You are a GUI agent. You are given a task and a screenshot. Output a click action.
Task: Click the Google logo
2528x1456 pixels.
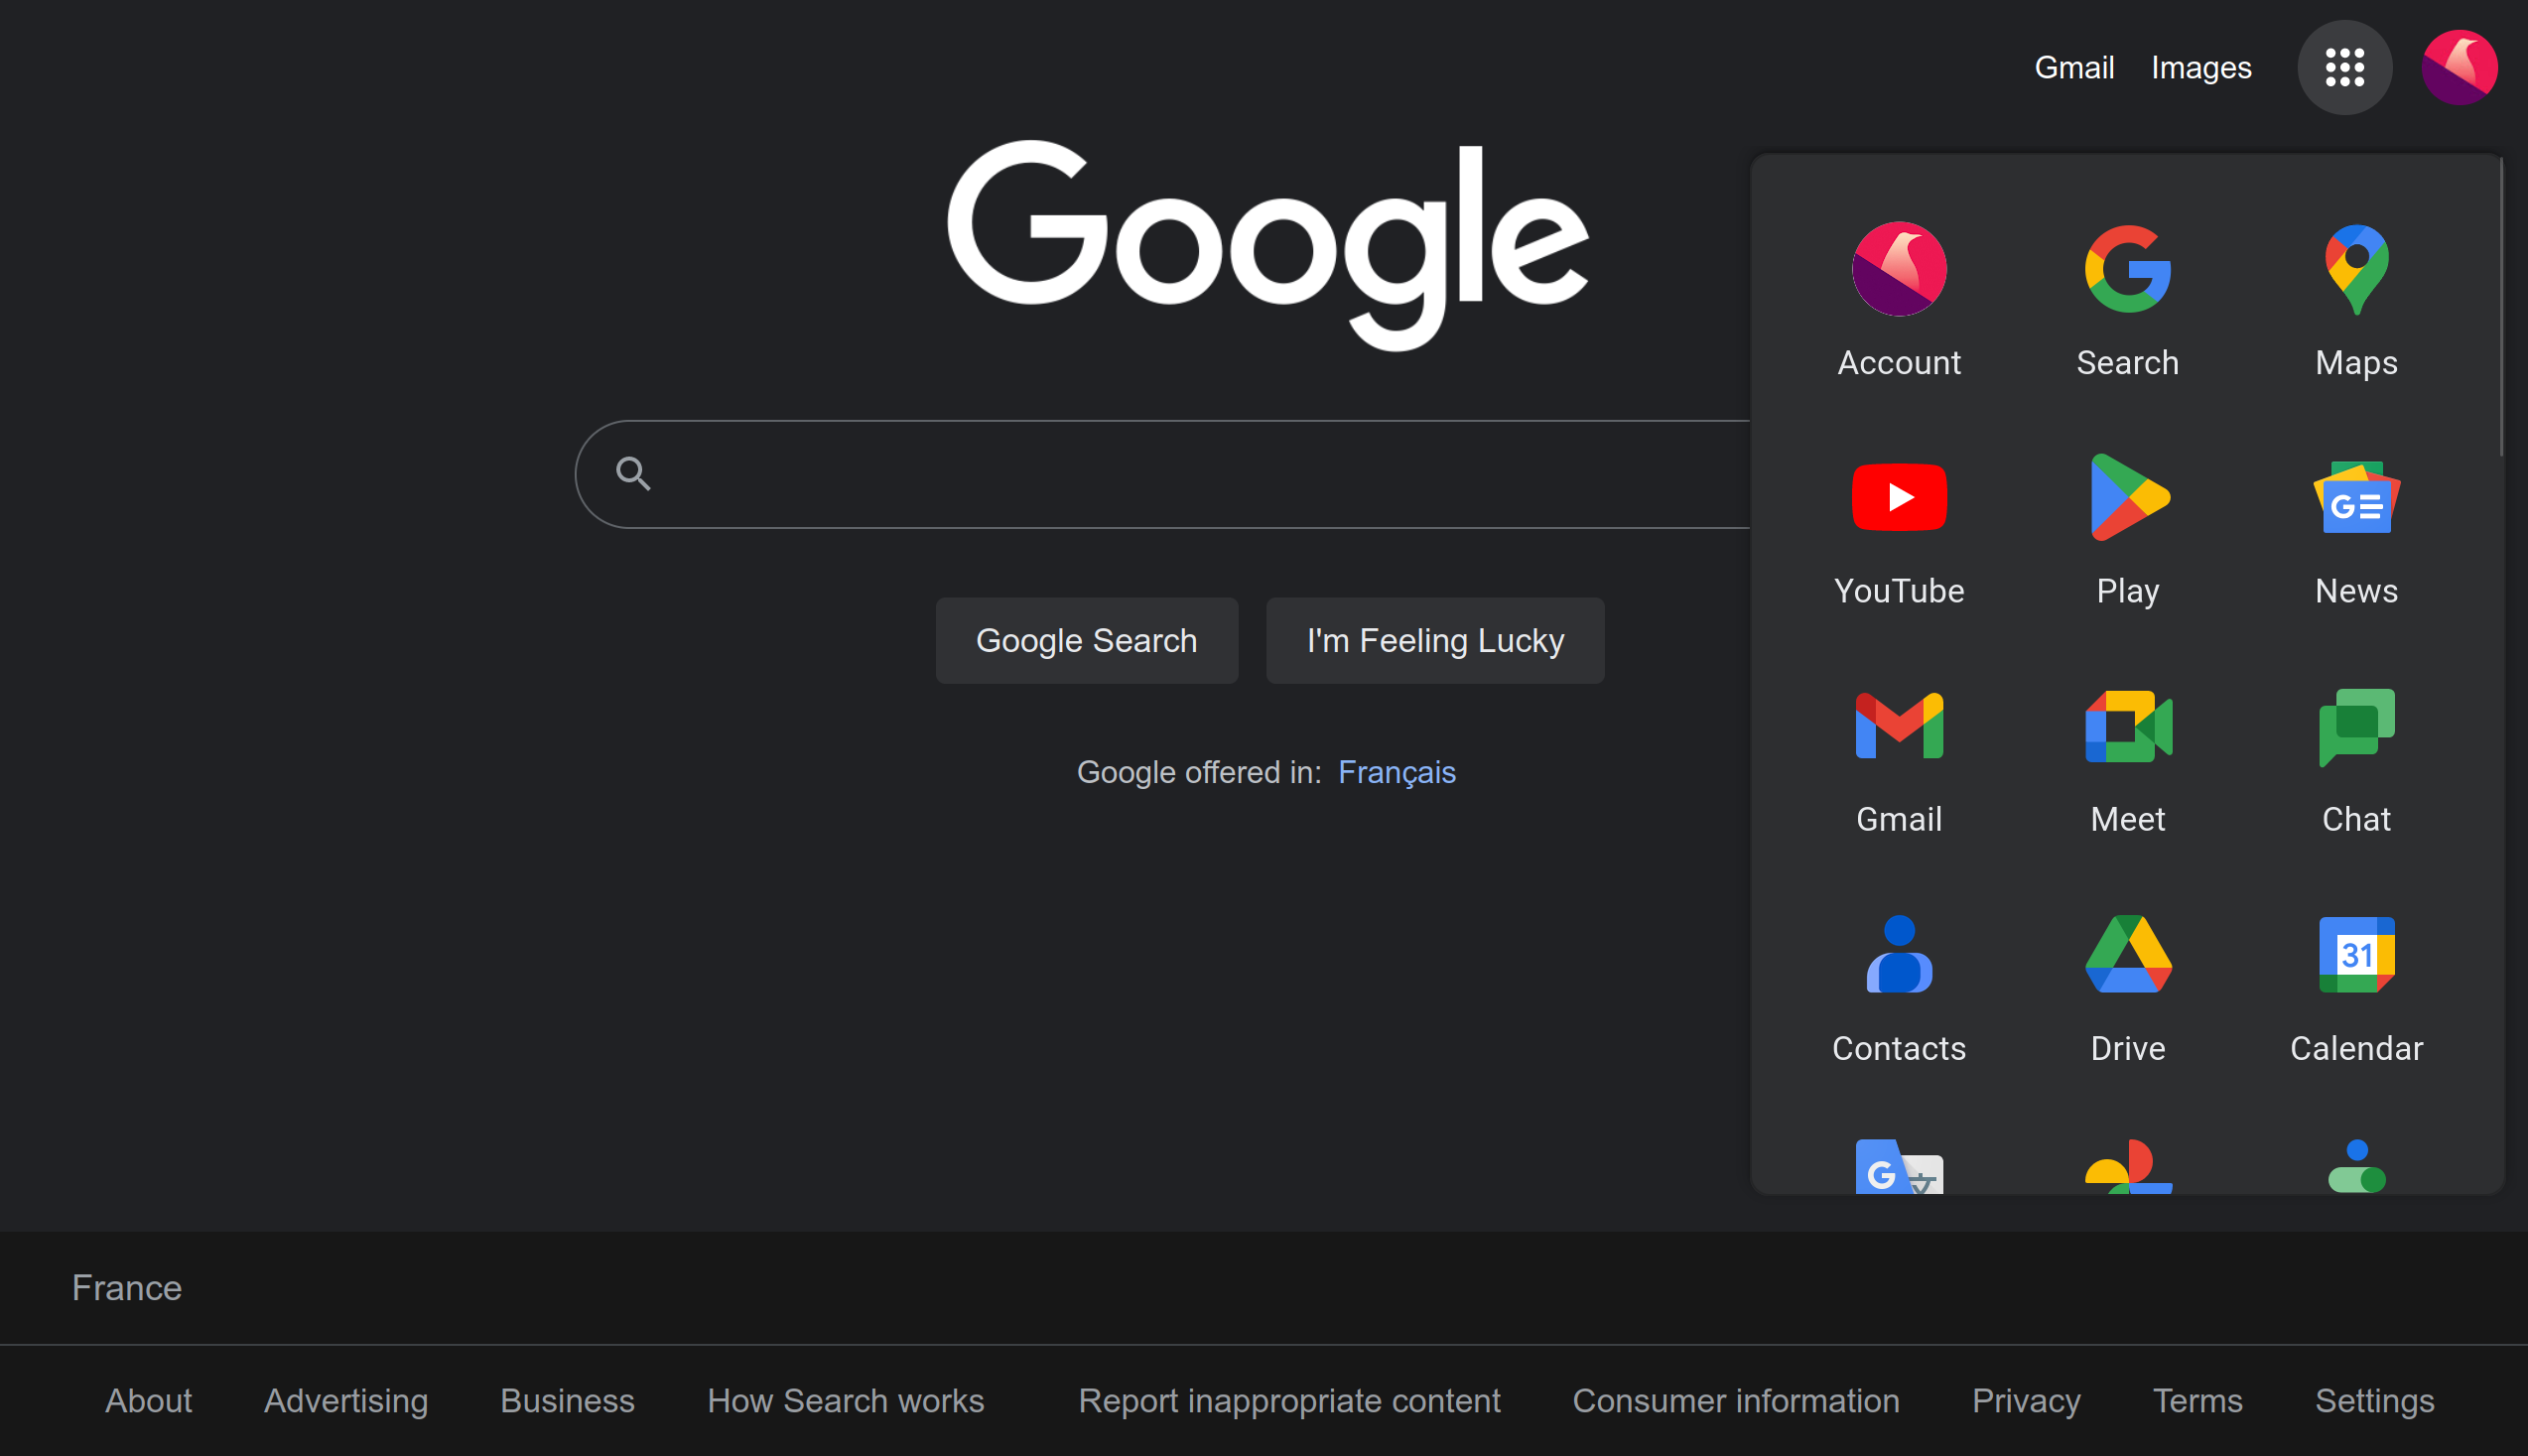(x=1267, y=245)
